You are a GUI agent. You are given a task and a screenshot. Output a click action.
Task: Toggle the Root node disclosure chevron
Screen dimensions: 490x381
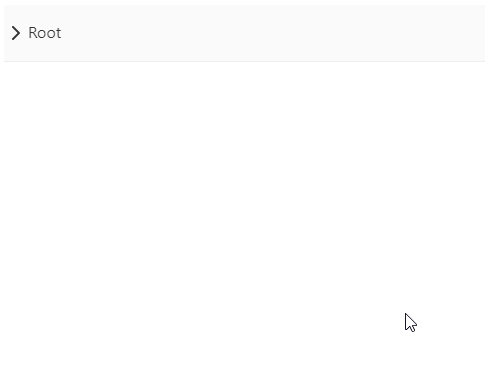tap(16, 33)
